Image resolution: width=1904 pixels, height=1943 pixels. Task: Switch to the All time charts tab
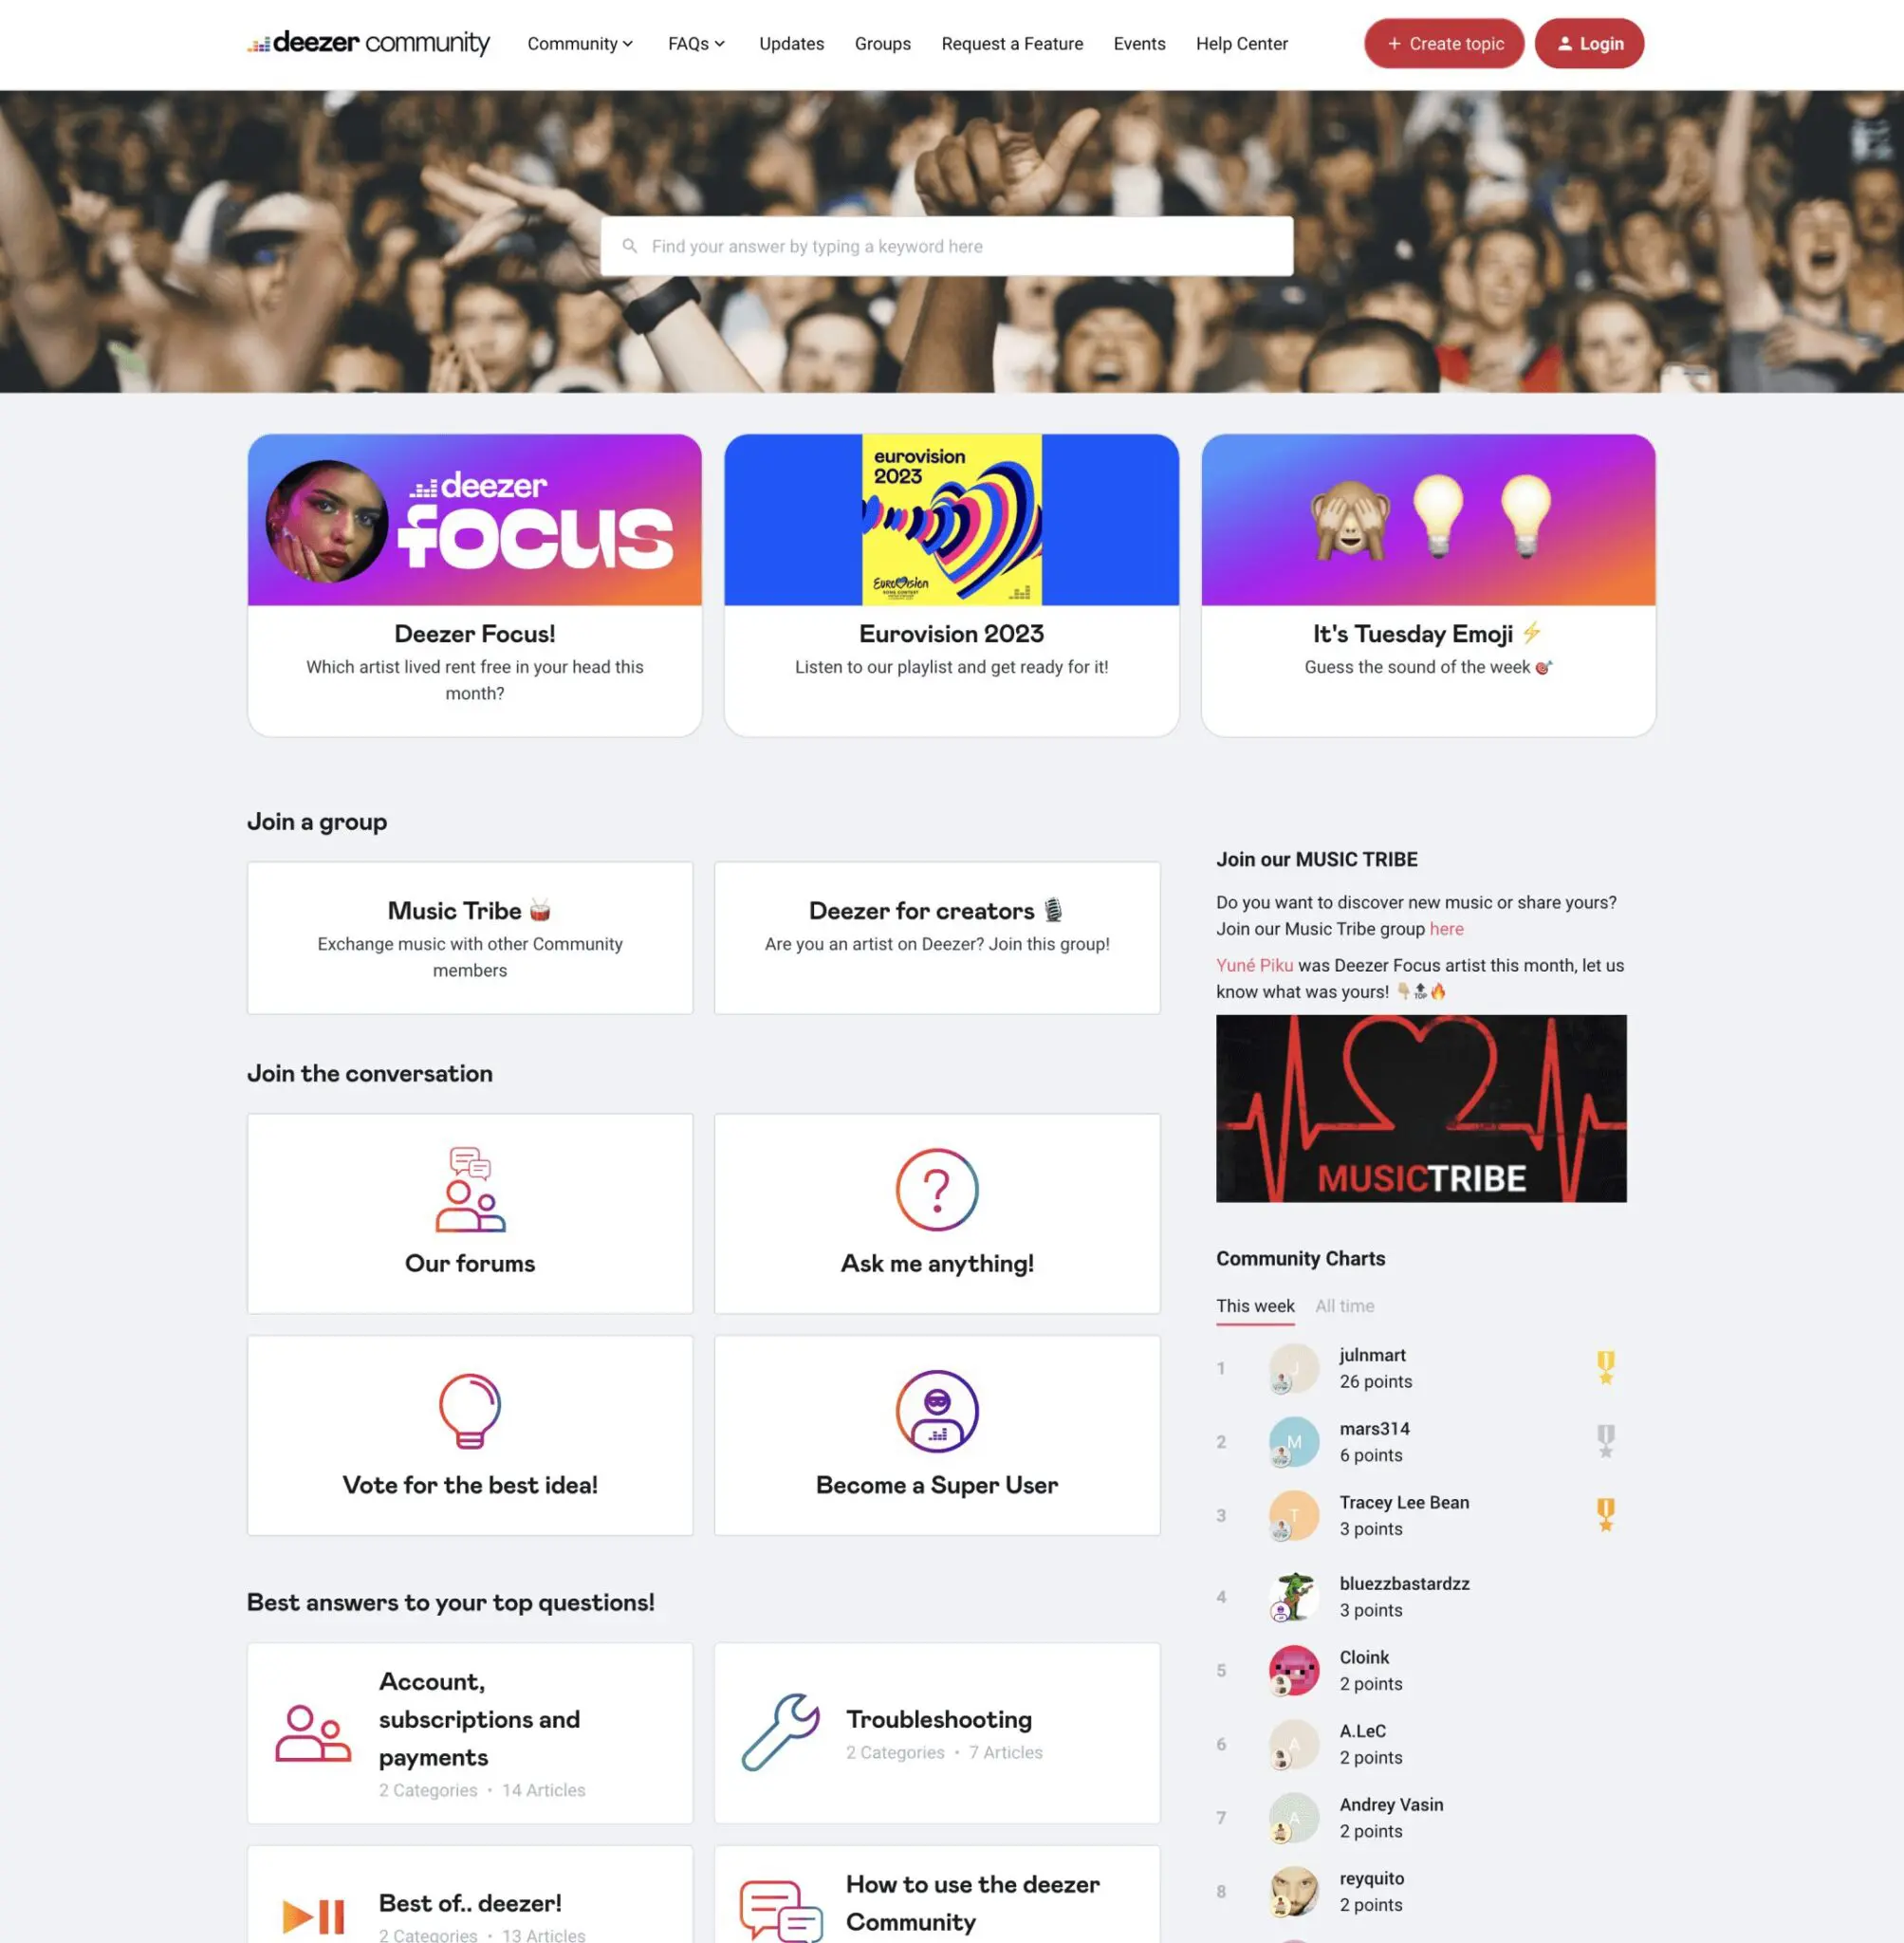pyautogui.click(x=1344, y=1306)
